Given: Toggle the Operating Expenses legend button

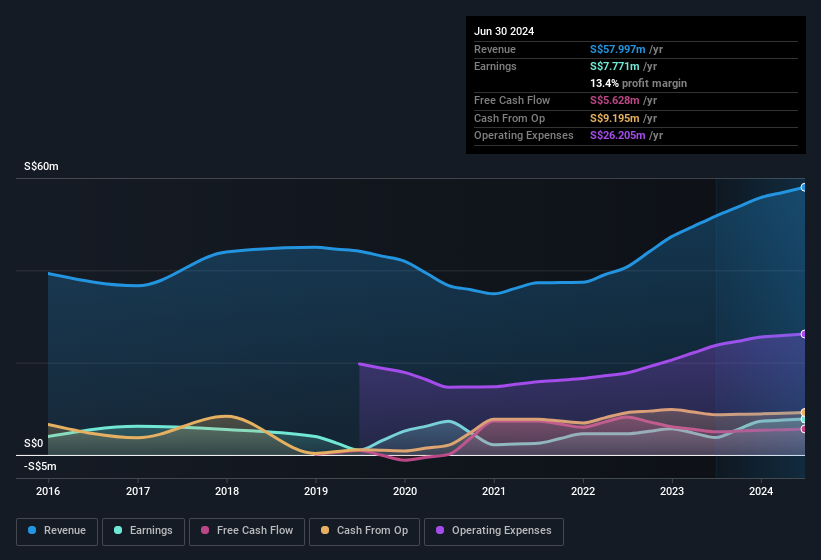Looking at the screenshot, I should pos(494,531).
